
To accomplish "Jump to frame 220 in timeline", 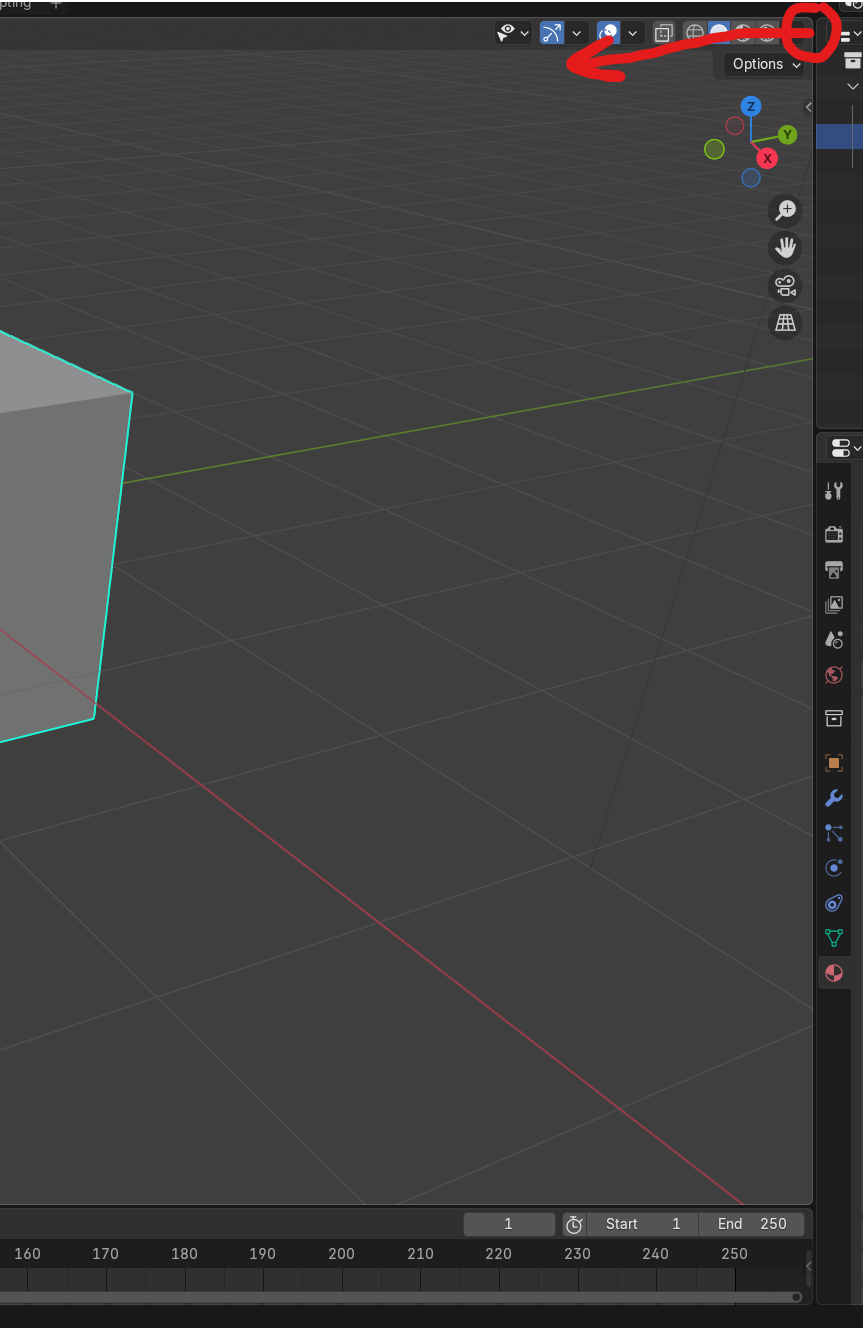I will pyautogui.click(x=499, y=1254).
